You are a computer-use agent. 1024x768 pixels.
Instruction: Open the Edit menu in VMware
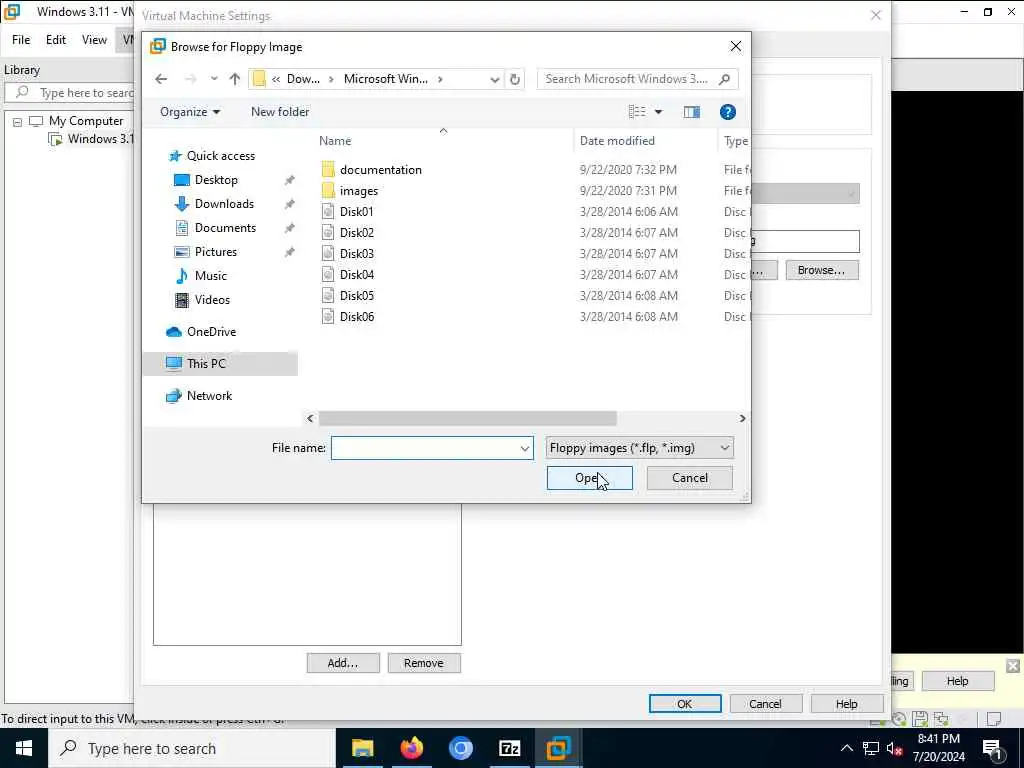(x=56, y=40)
